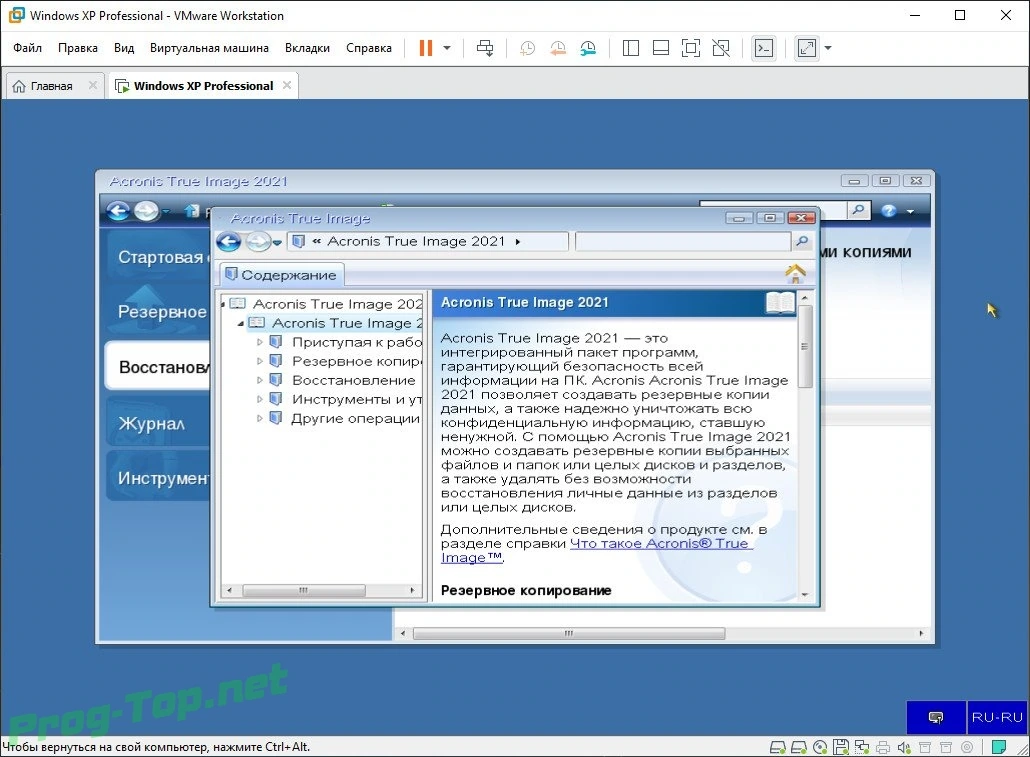Open the Резервное sidebar section

(158, 311)
